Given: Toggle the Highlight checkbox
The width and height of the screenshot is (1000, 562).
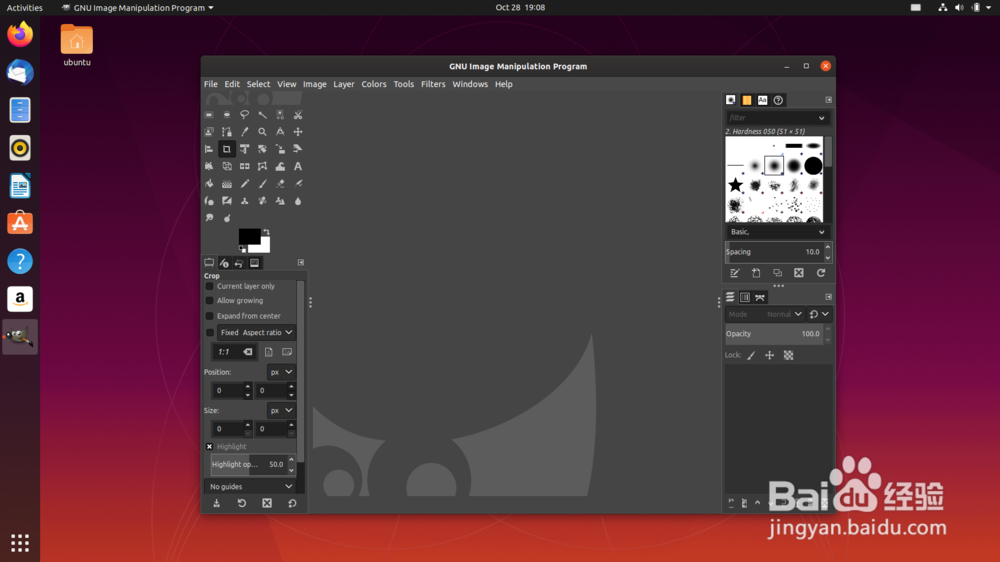Looking at the screenshot, I should coord(209,447).
